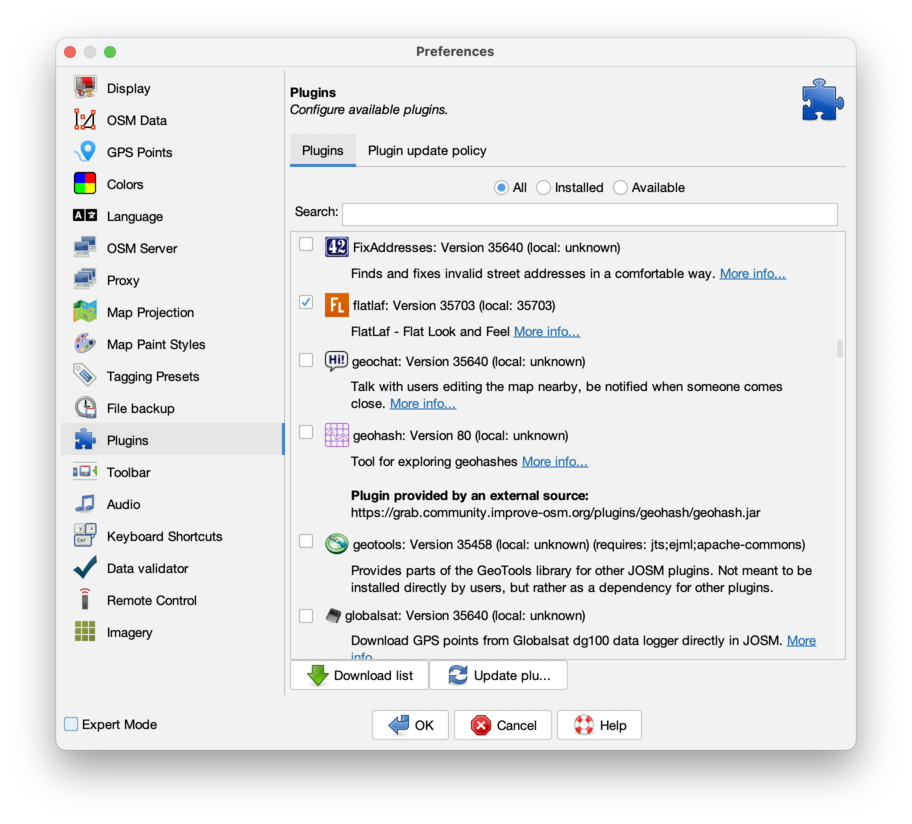The image size is (912, 824).
Task: Enable the geochat plugin checkbox
Action: 306,360
